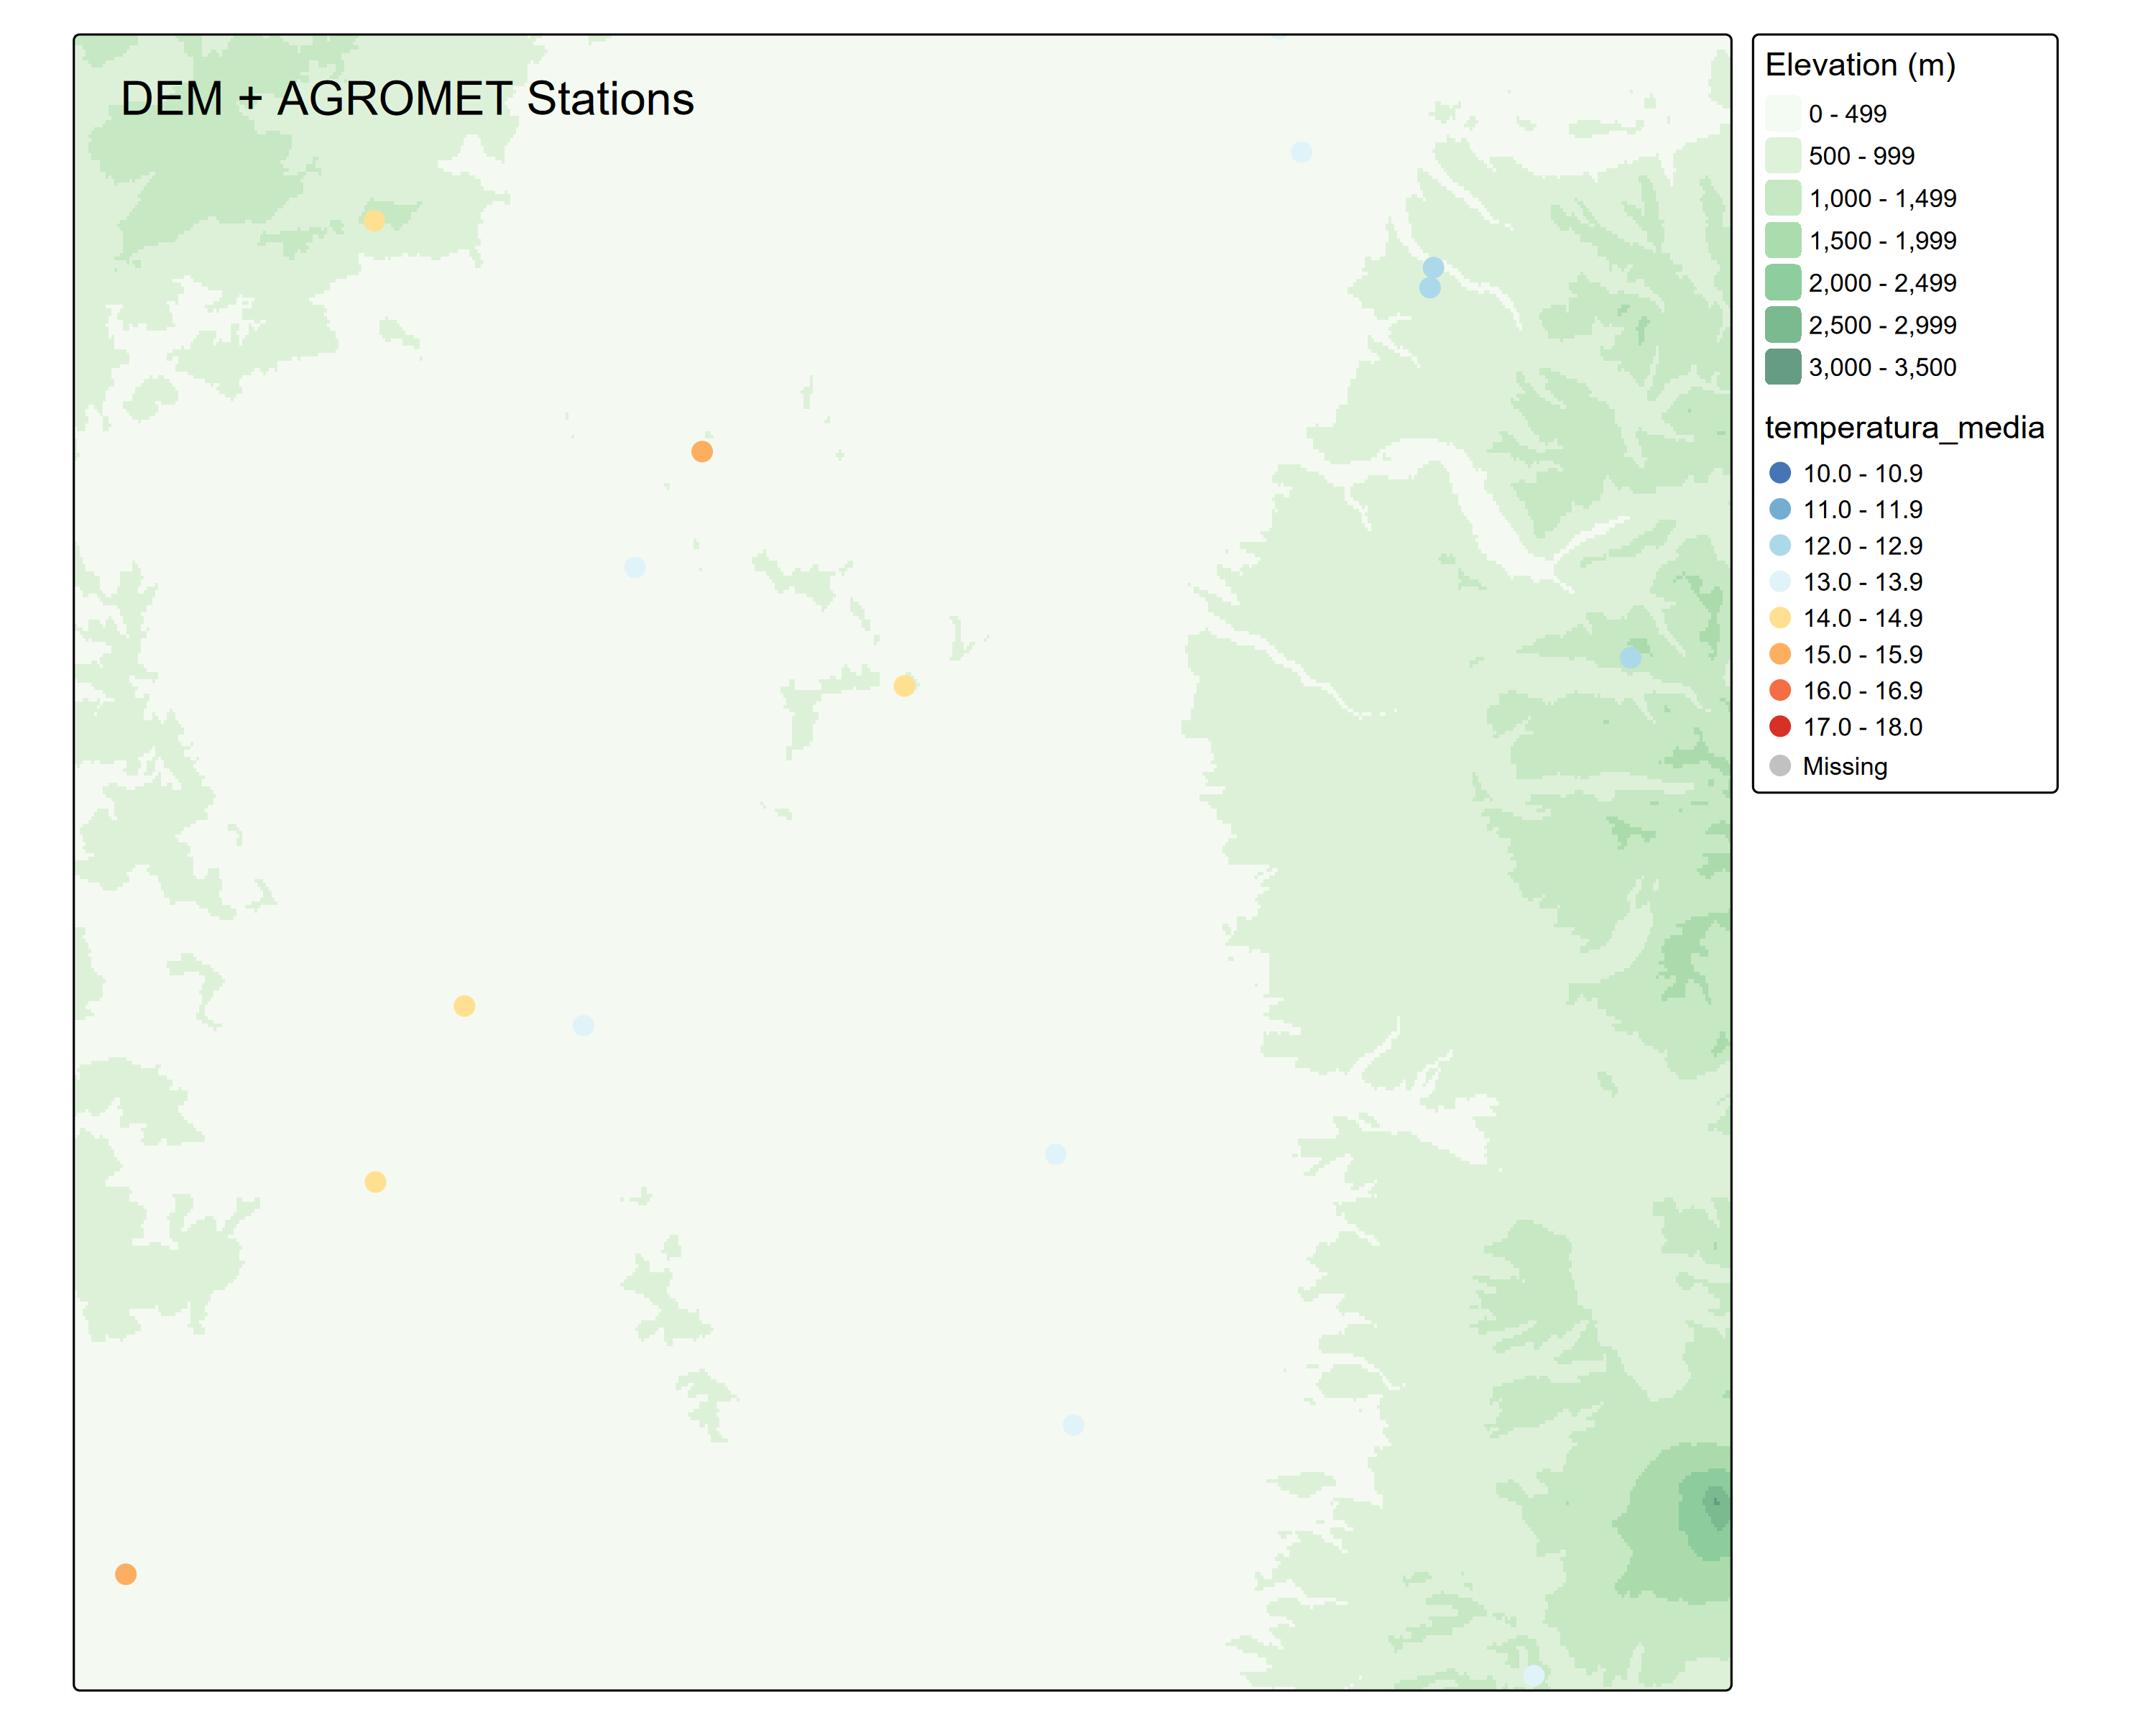Click the 2,000 - 2,499 elevation swatch
This screenshot has height=1725, width=2156.
[x=1783, y=283]
